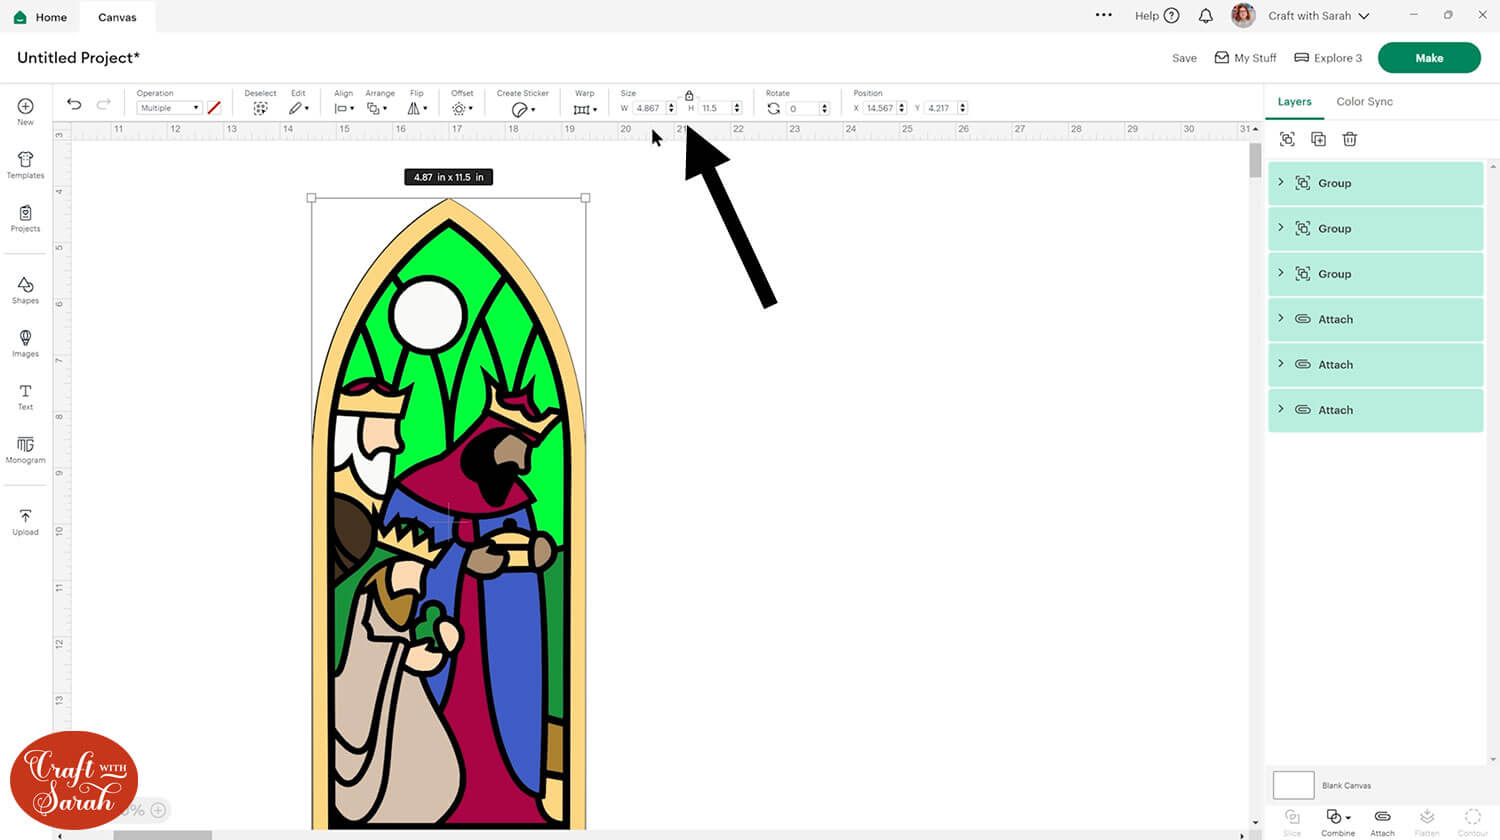
Task: Select the Text tool
Action: (25, 396)
